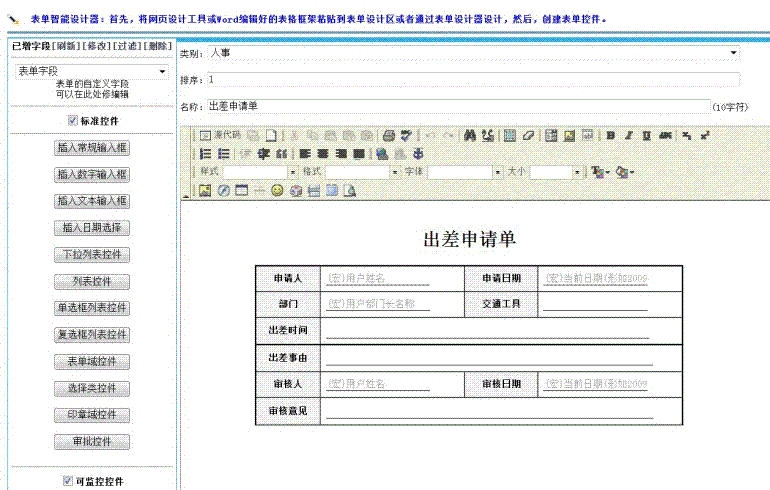
Task: Collapse the editor toolbar with small arrow
Action: point(186,196)
